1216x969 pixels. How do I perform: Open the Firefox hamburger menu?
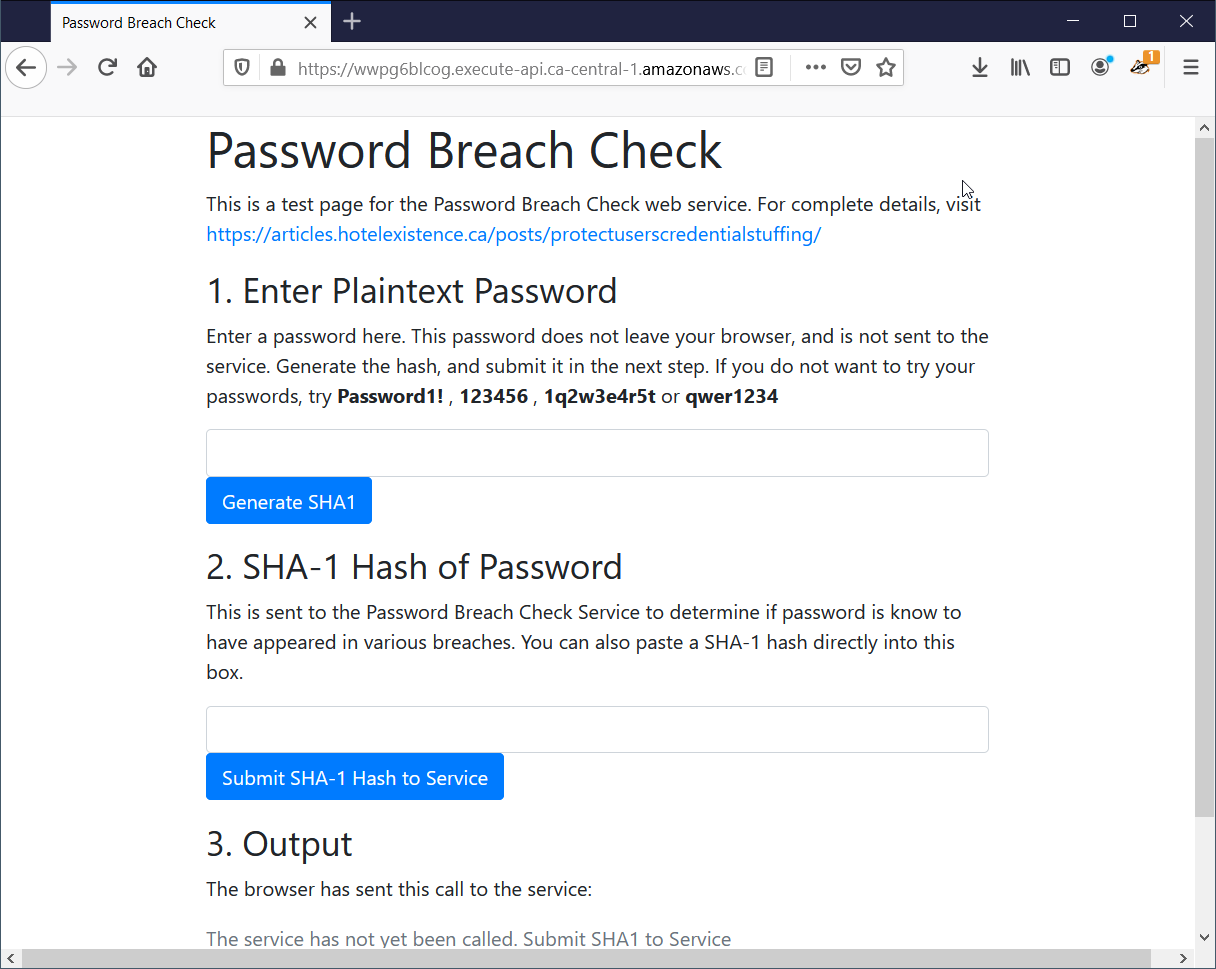coord(1190,68)
